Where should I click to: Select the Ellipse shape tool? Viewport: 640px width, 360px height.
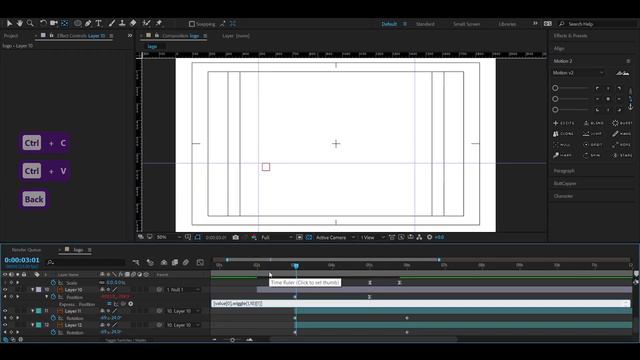(x=78, y=24)
